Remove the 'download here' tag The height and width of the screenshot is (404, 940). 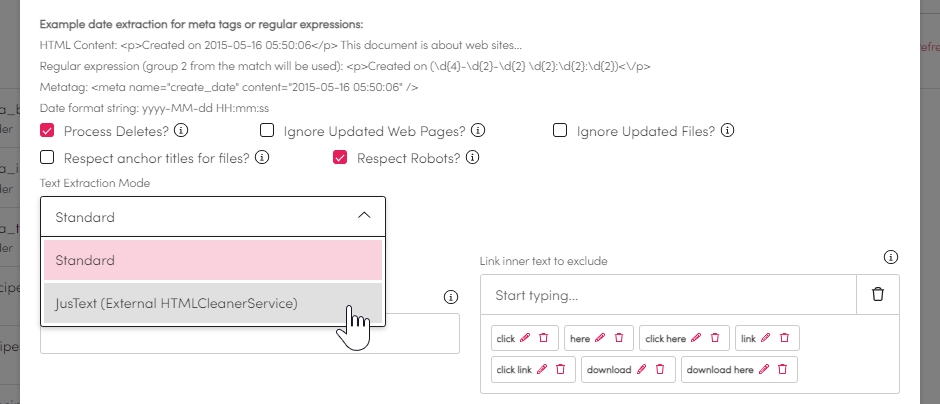point(782,369)
